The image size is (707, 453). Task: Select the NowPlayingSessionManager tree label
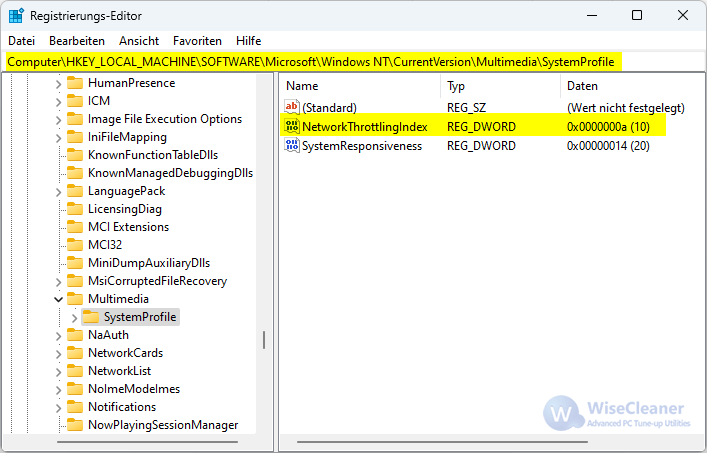[163, 425]
